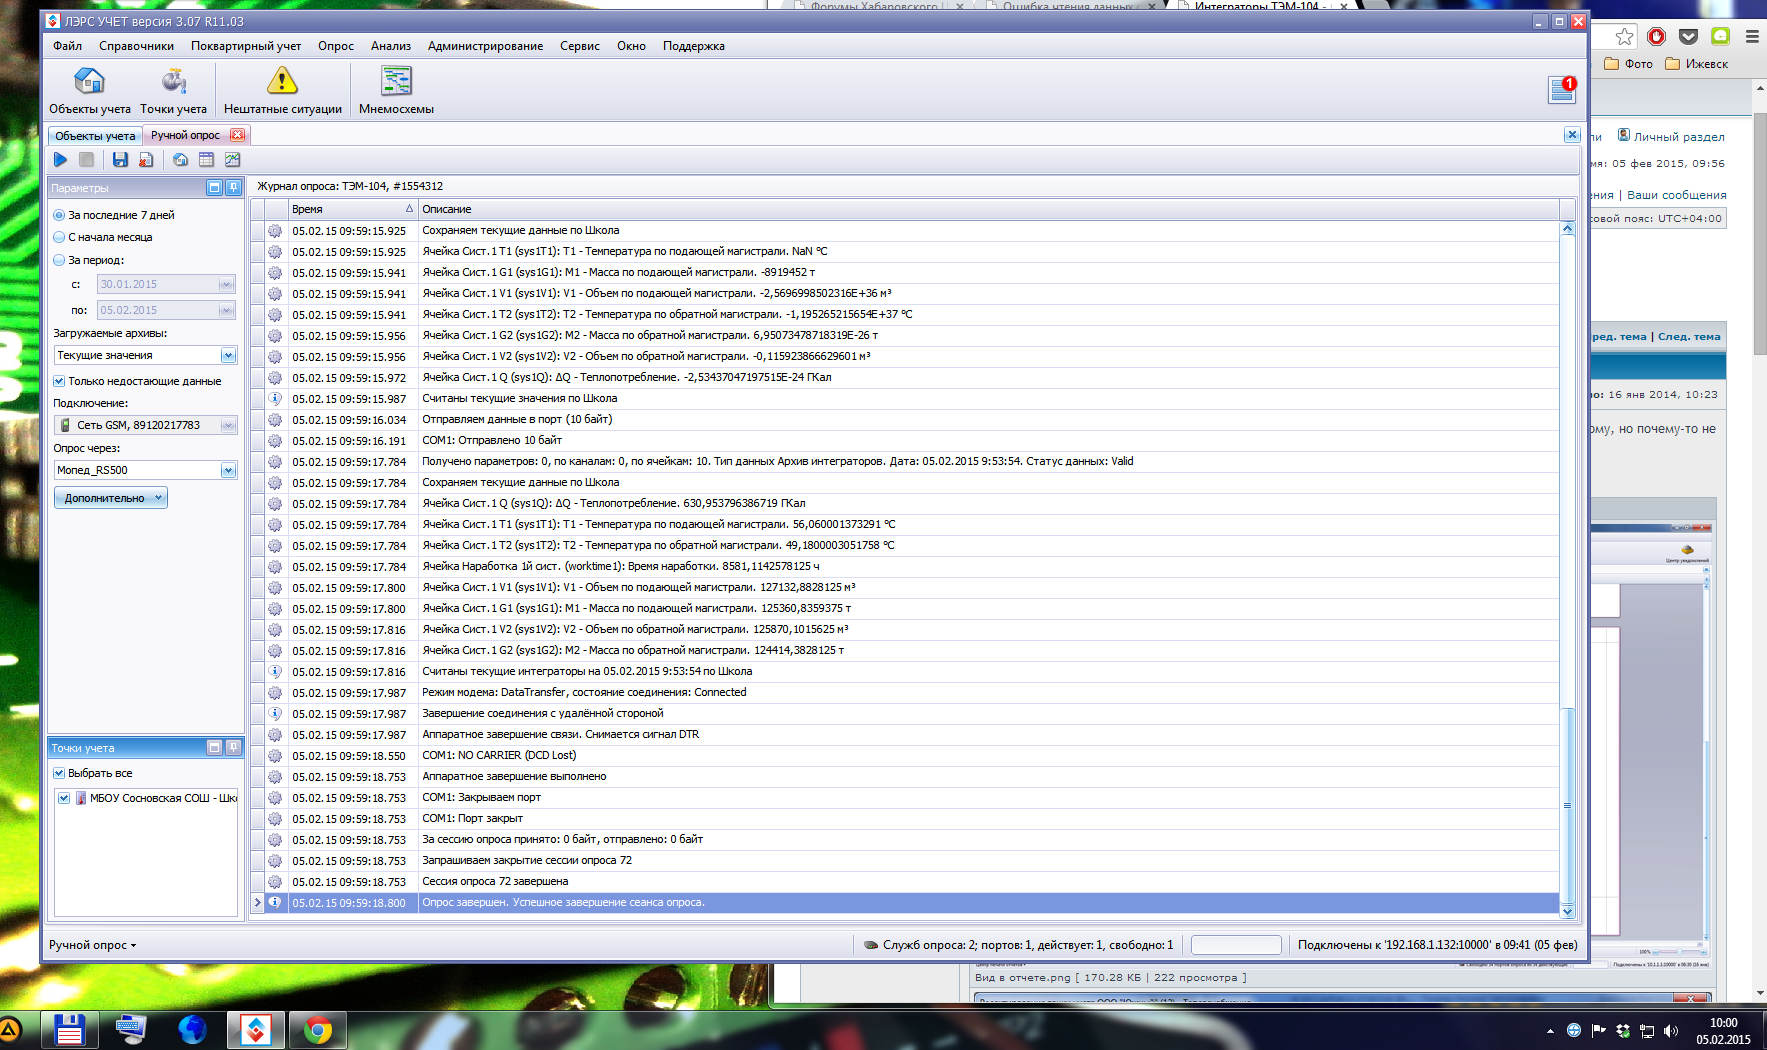1767x1050 pixels.
Task: Open the chart icon in poll toolbar
Action: 232,160
